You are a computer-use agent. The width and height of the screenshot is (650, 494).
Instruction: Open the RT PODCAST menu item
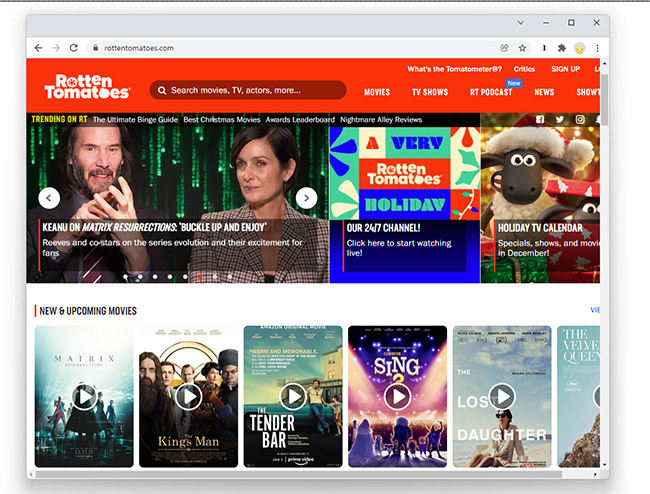click(x=491, y=92)
